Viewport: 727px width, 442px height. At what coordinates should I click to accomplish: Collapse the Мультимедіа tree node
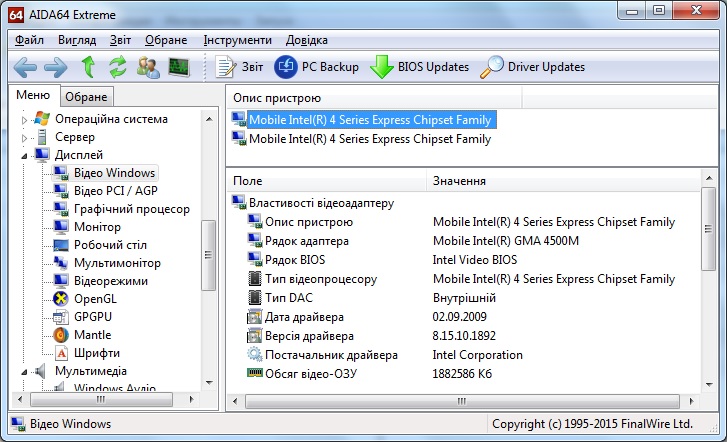tap(24, 372)
